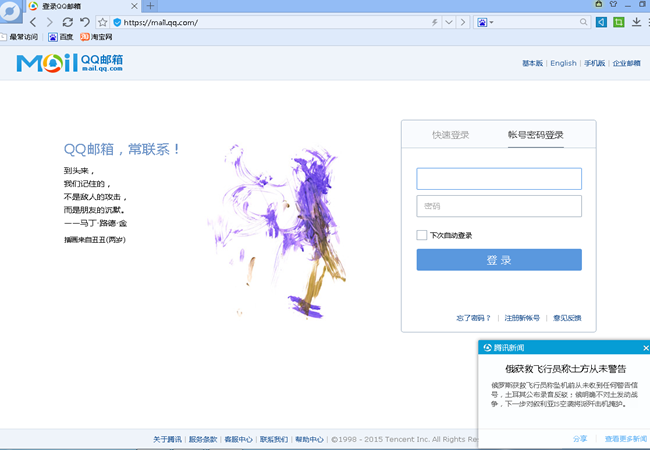This screenshot has width=650, height=450.
Task: Open the 企业邮箱 link
Action: [626, 63]
